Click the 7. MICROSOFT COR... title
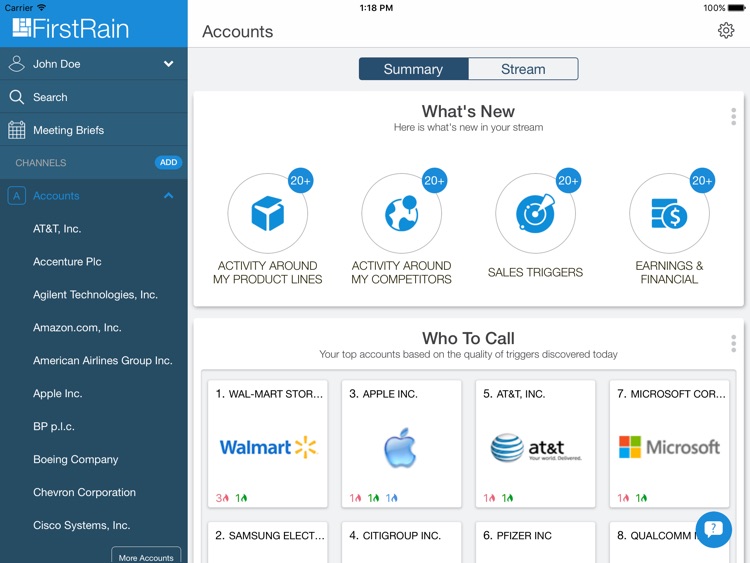The width and height of the screenshot is (750, 563). pos(671,394)
